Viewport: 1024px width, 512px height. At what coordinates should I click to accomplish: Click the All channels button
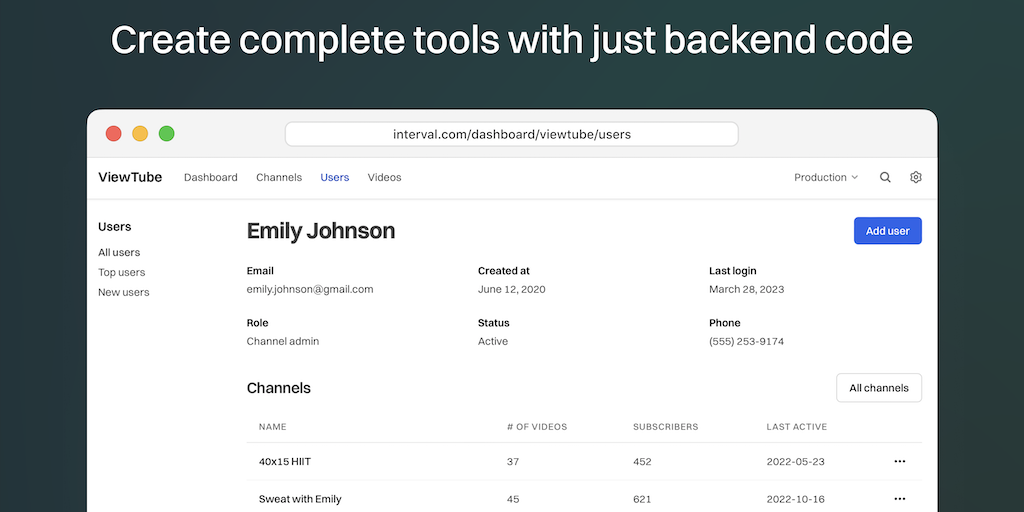click(878, 388)
